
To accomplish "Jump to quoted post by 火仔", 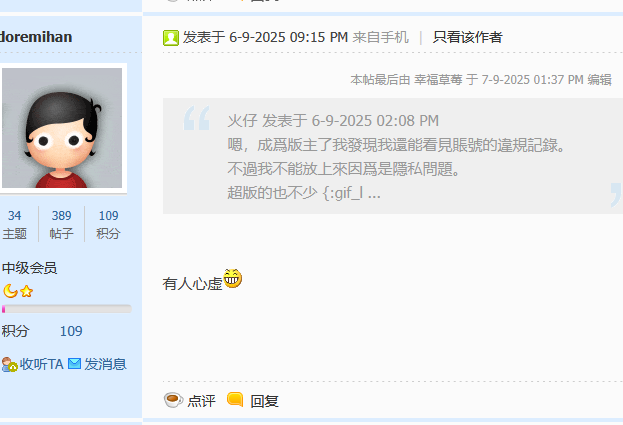I will pos(333,121).
